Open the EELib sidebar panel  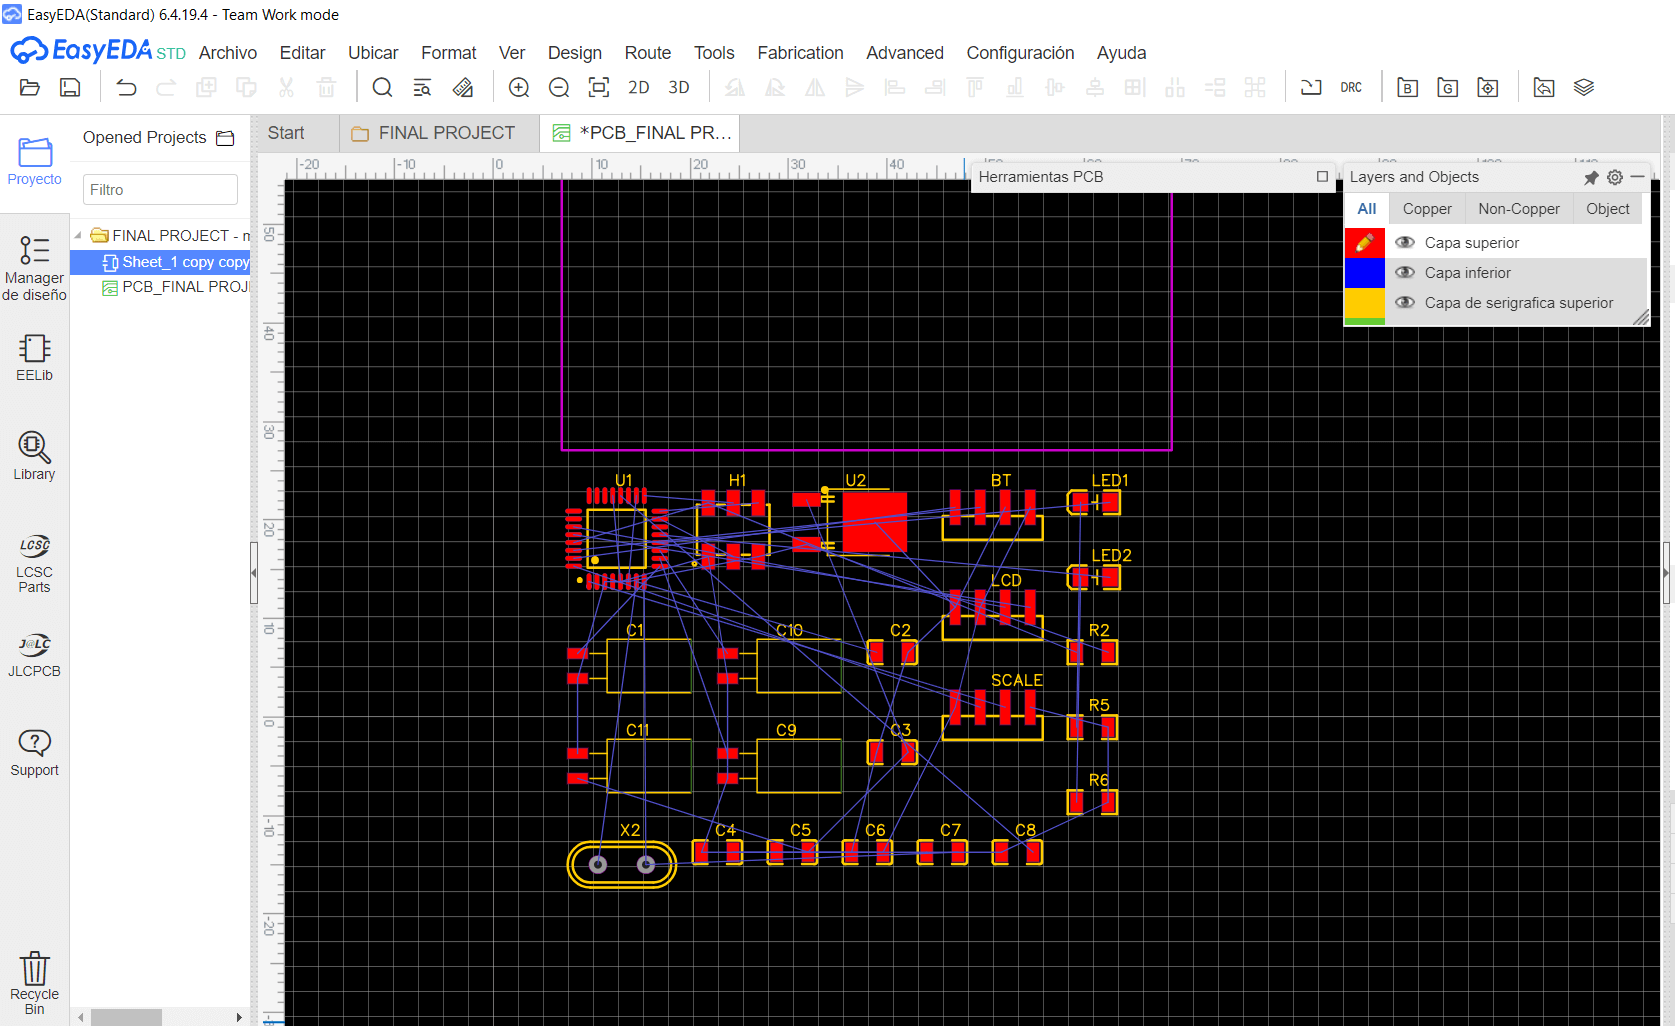[34, 358]
